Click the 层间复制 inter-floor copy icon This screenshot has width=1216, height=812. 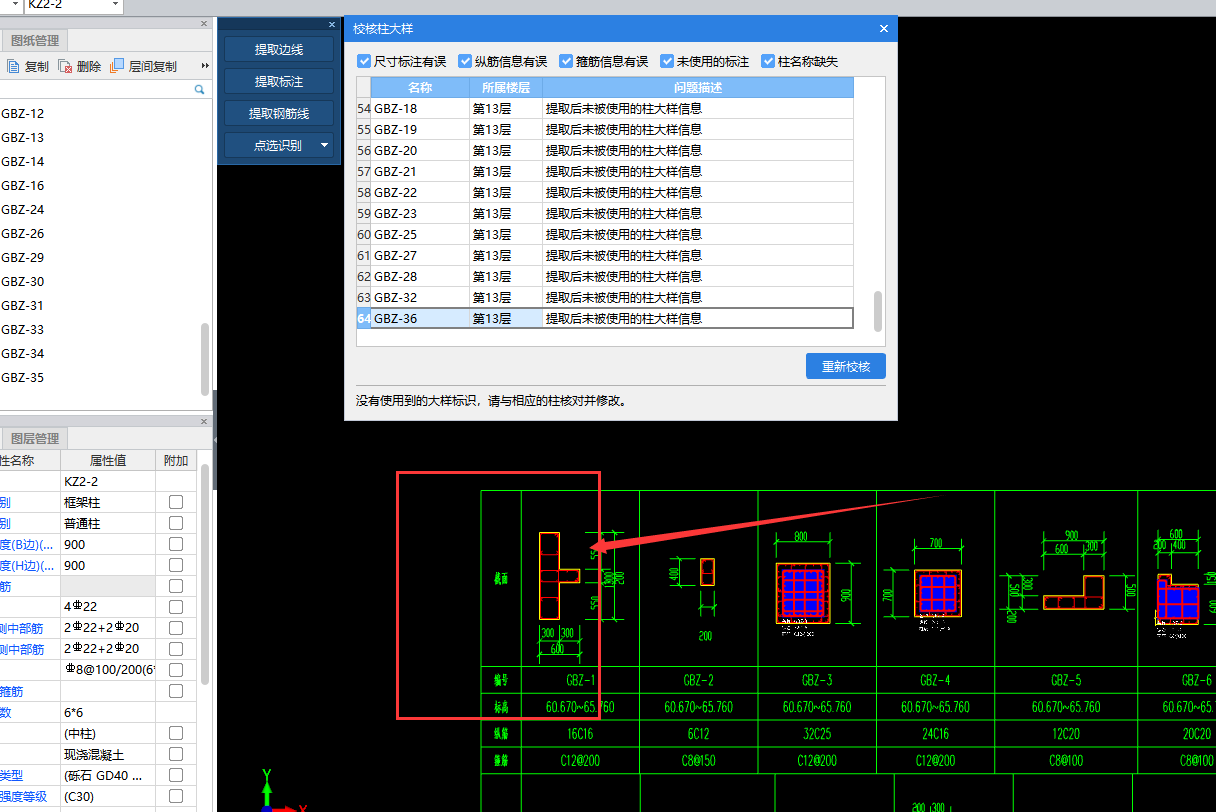click(x=117, y=66)
